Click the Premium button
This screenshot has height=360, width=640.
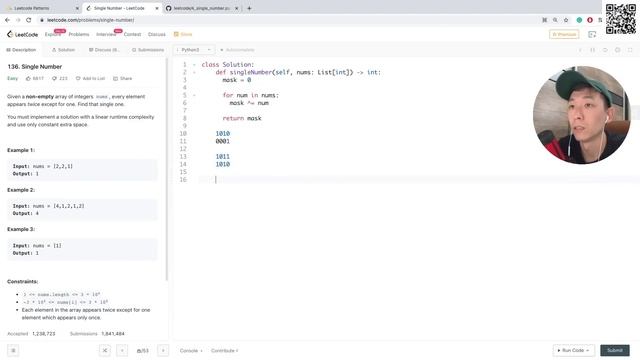pyautogui.click(x=564, y=34)
